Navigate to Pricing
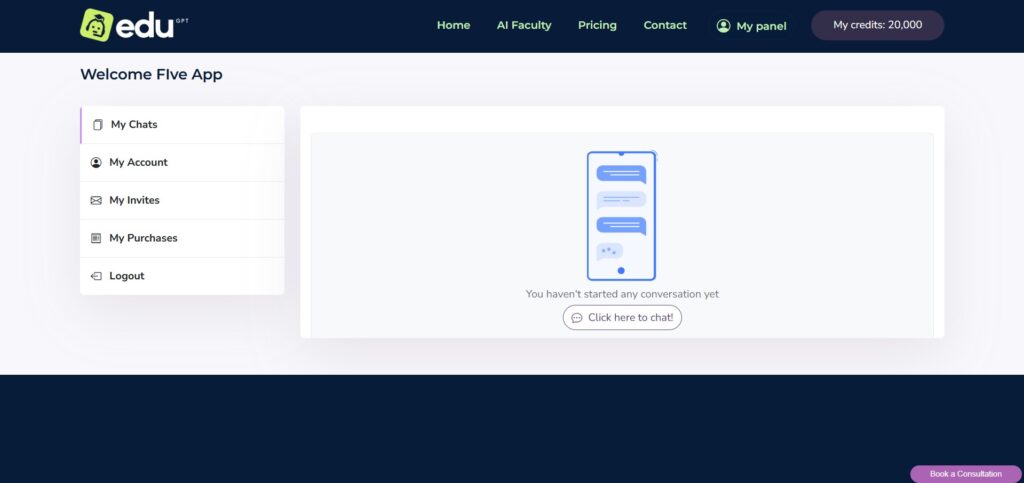Screen dimensions: 1024x483 coord(597,25)
